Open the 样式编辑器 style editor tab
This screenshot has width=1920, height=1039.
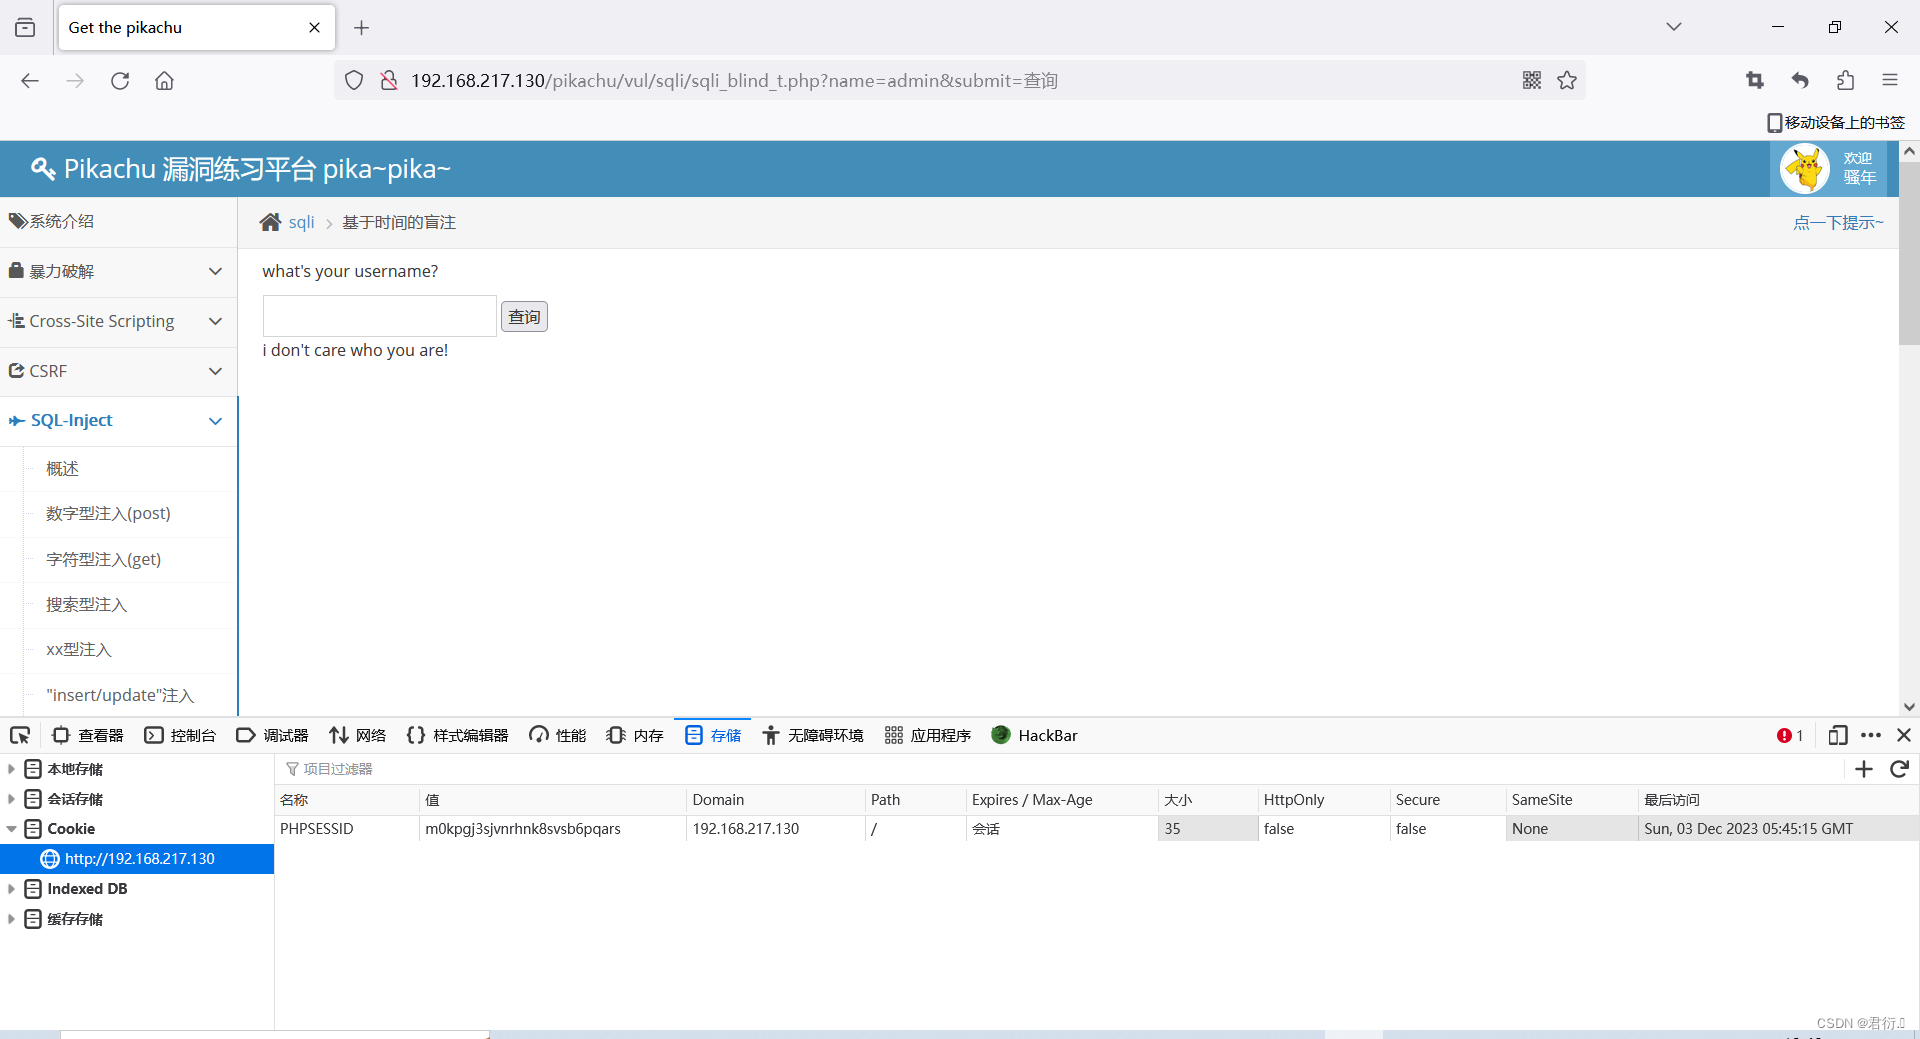click(457, 736)
